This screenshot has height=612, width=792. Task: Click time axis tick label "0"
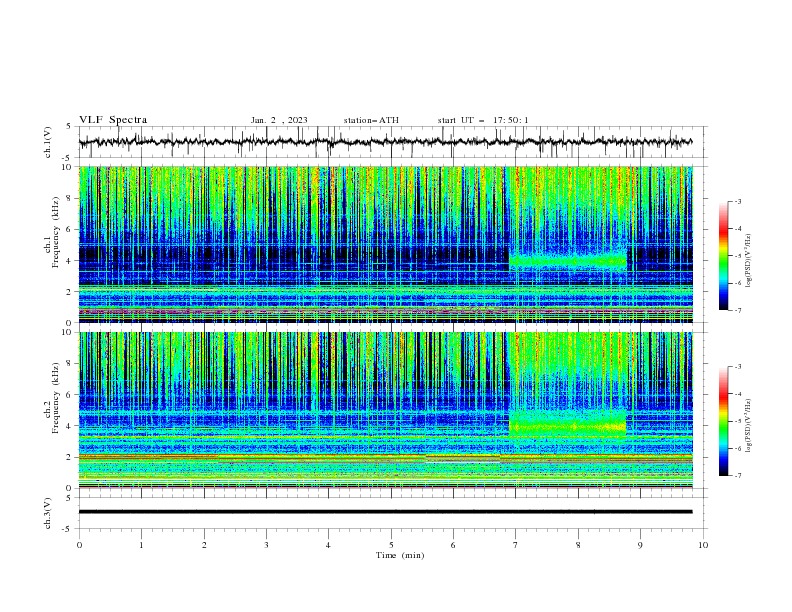(79, 545)
